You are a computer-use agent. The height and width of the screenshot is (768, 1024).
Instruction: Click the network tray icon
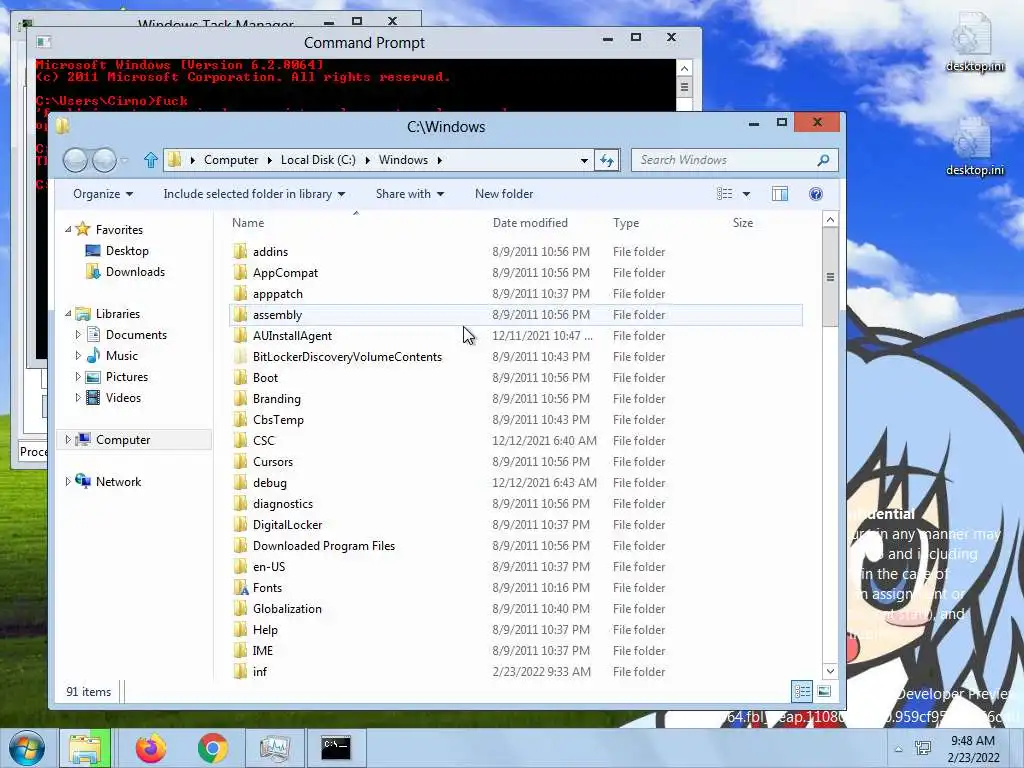point(923,748)
